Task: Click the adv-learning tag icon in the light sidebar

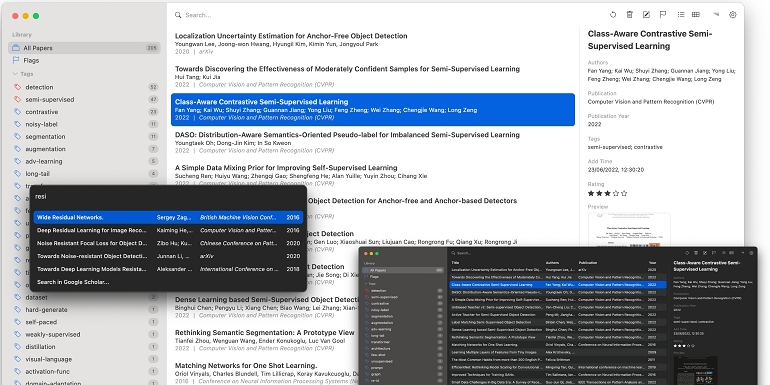Action: coord(18,161)
